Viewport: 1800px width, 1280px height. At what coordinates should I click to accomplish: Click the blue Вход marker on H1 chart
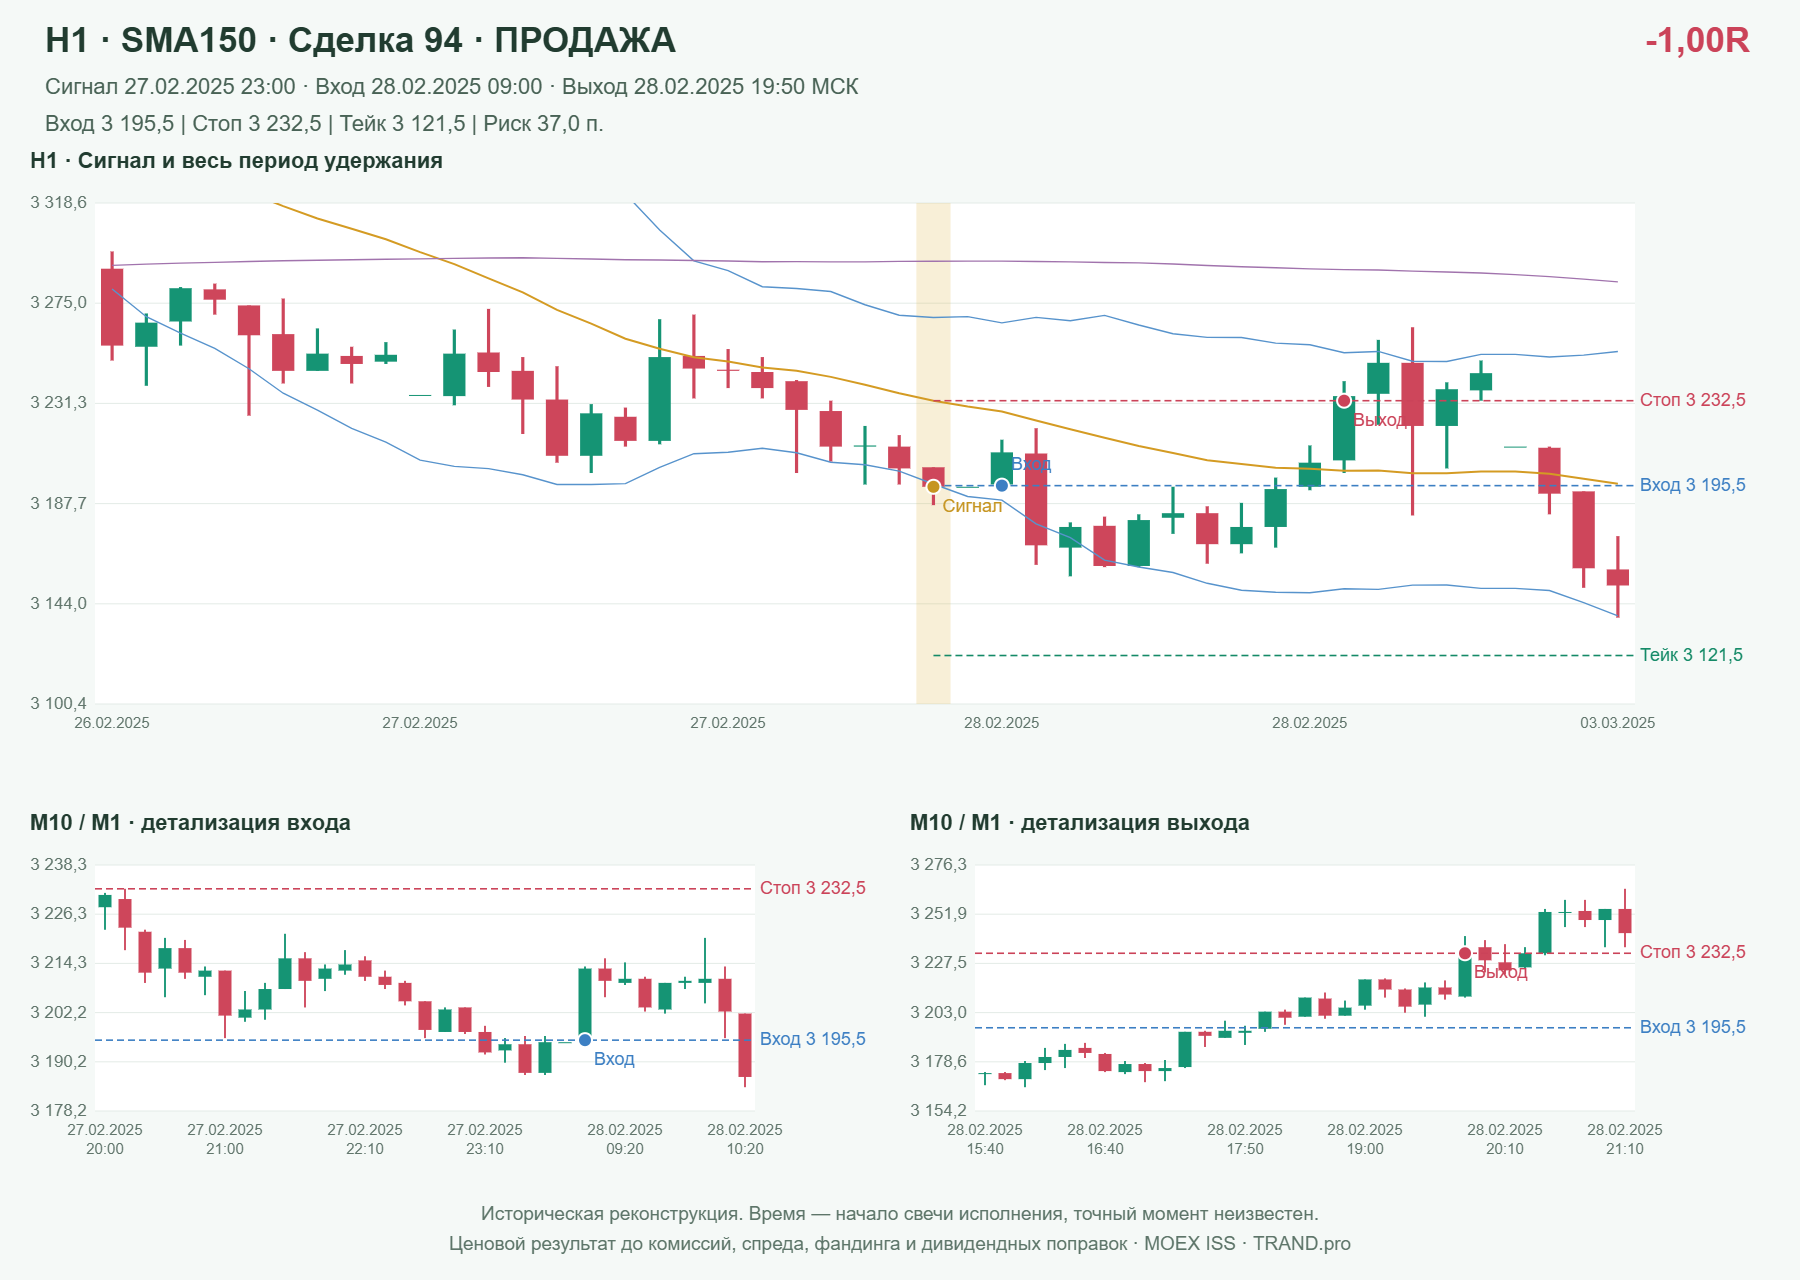(x=1001, y=486)
